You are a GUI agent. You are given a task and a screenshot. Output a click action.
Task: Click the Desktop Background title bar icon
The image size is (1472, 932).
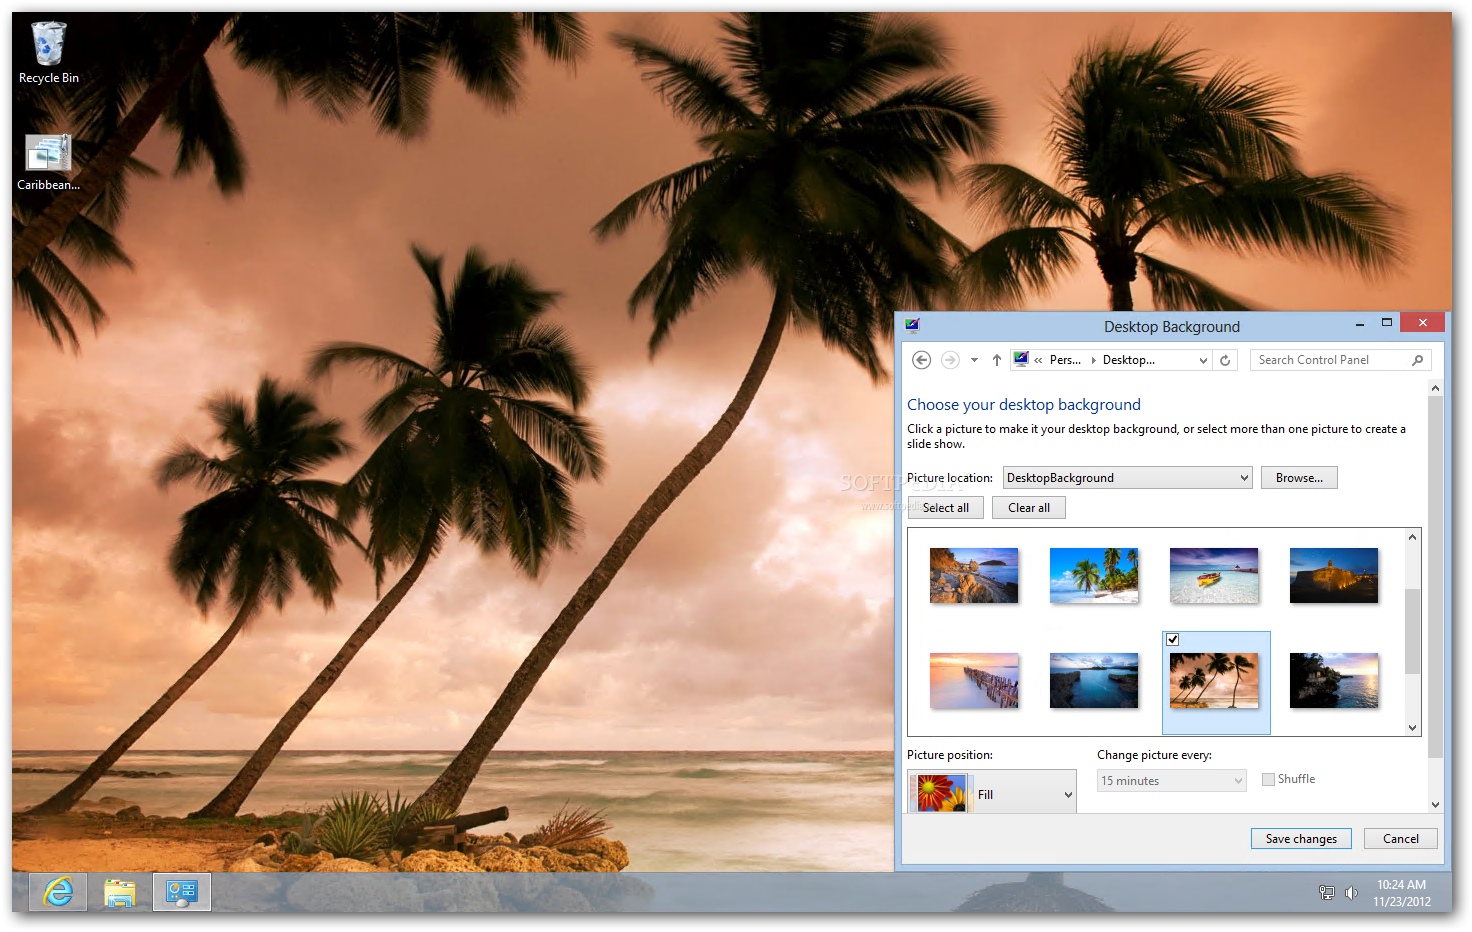(x=912, y=326)
